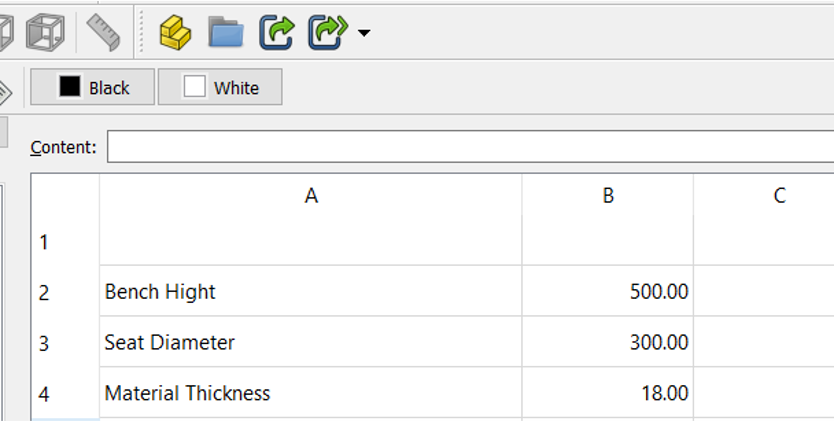This screenshot has width=834, height=421.
Task: Select column B header
Action: click(608, 195)
